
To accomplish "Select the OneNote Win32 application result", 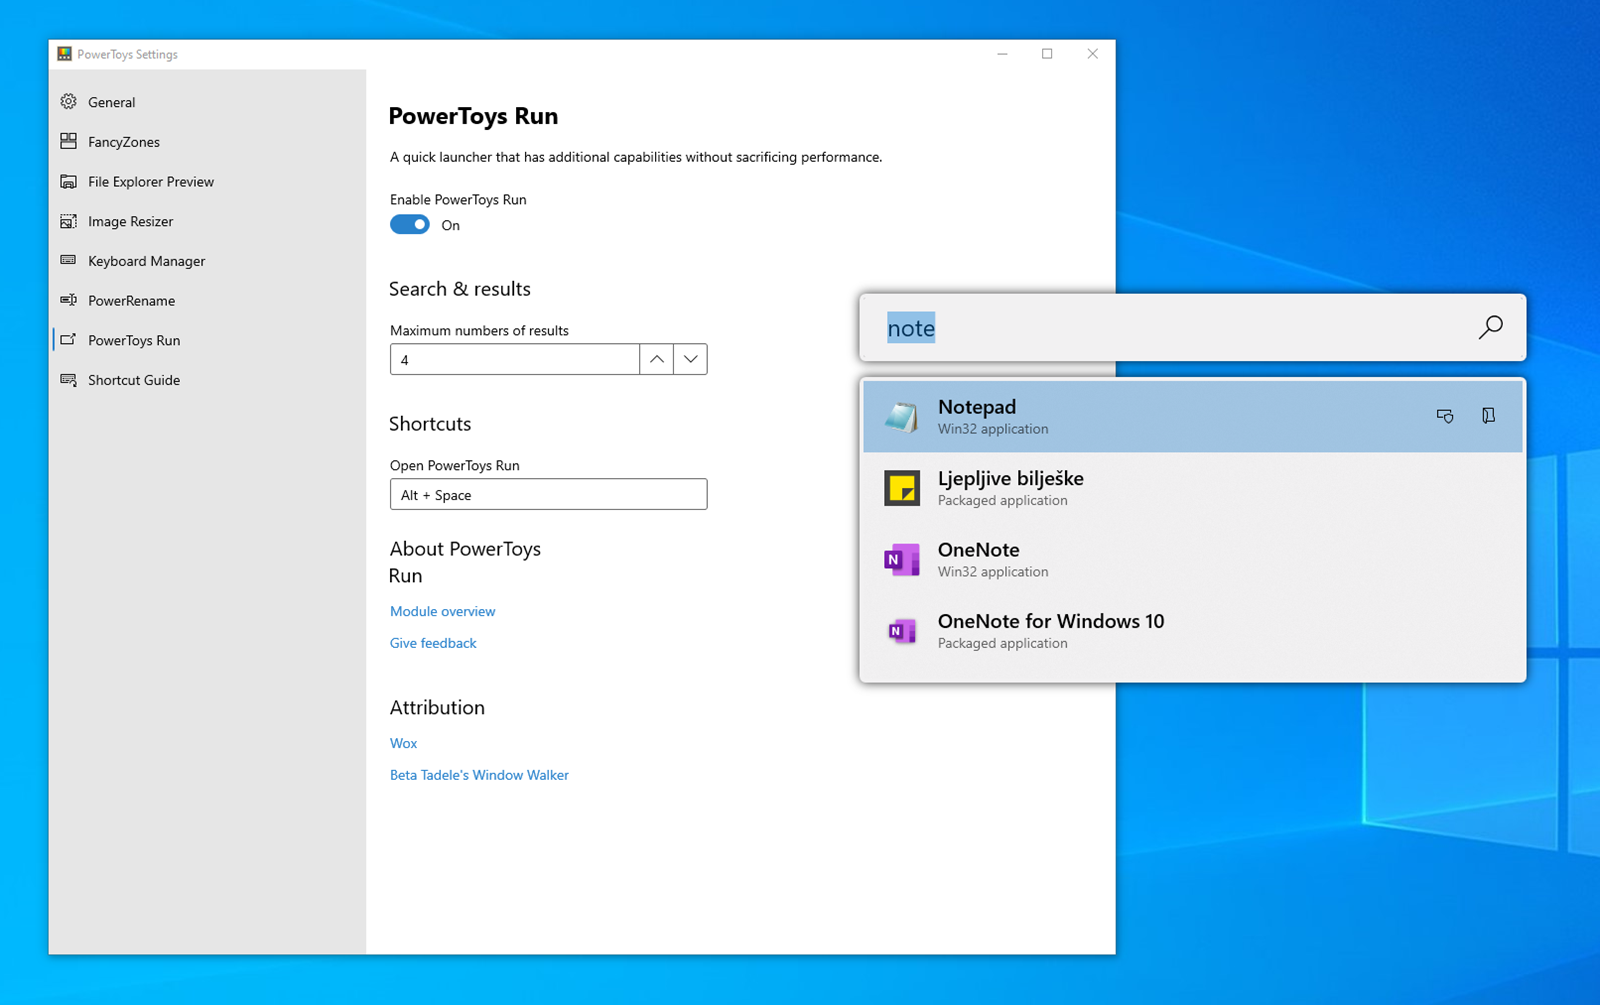I will pos(1192,559).
